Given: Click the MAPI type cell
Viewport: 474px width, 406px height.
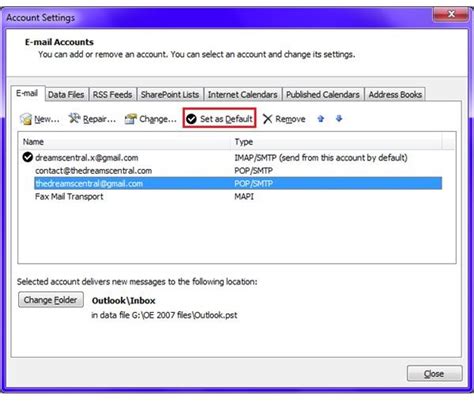Looking at the screenshot, I should click(244, 197).
